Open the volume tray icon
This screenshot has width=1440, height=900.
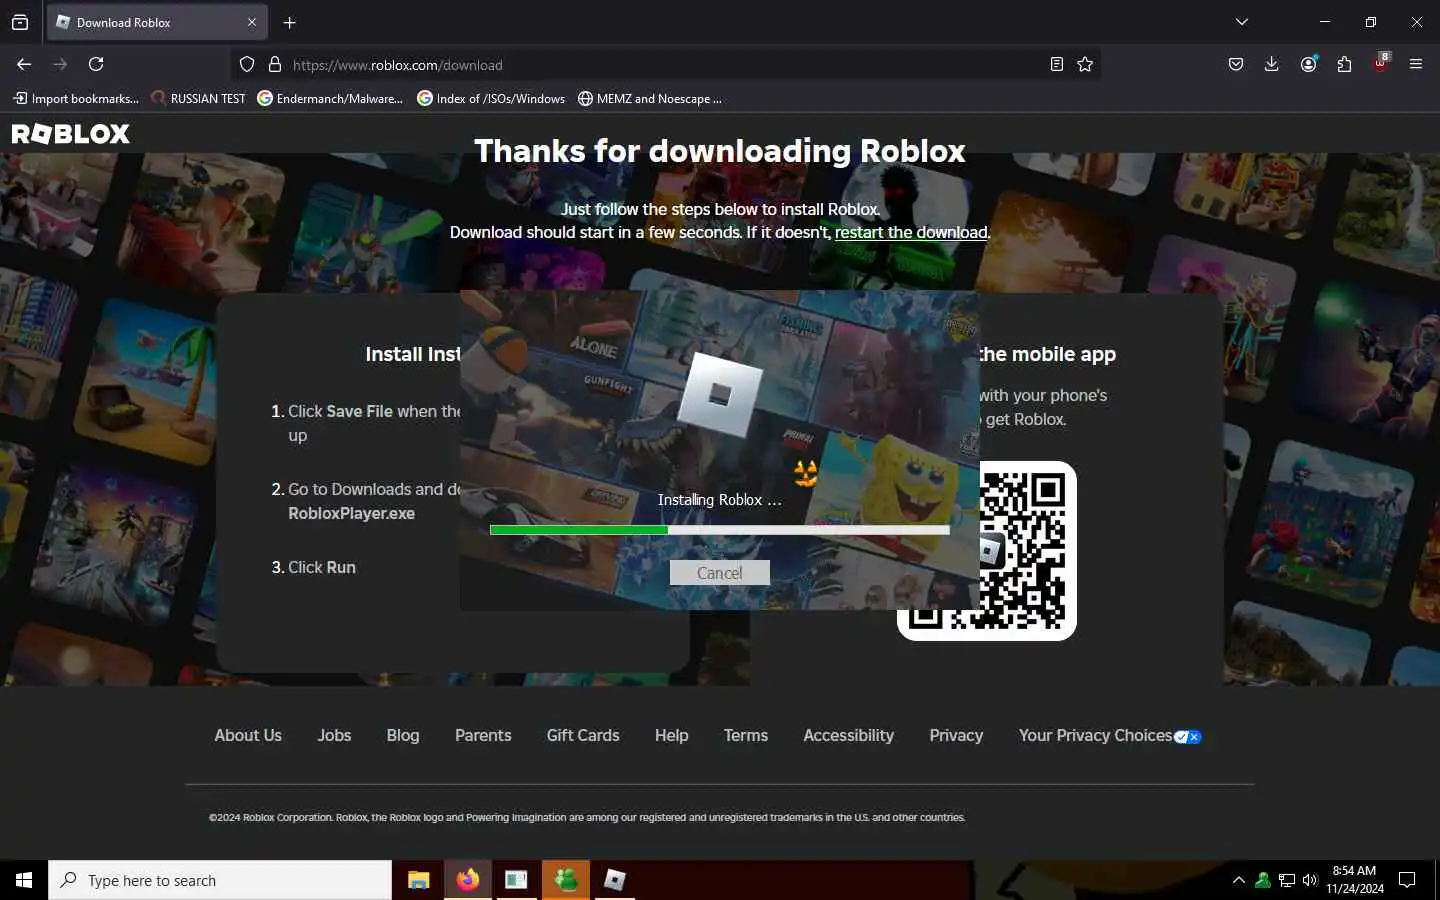pos(1310,880)
